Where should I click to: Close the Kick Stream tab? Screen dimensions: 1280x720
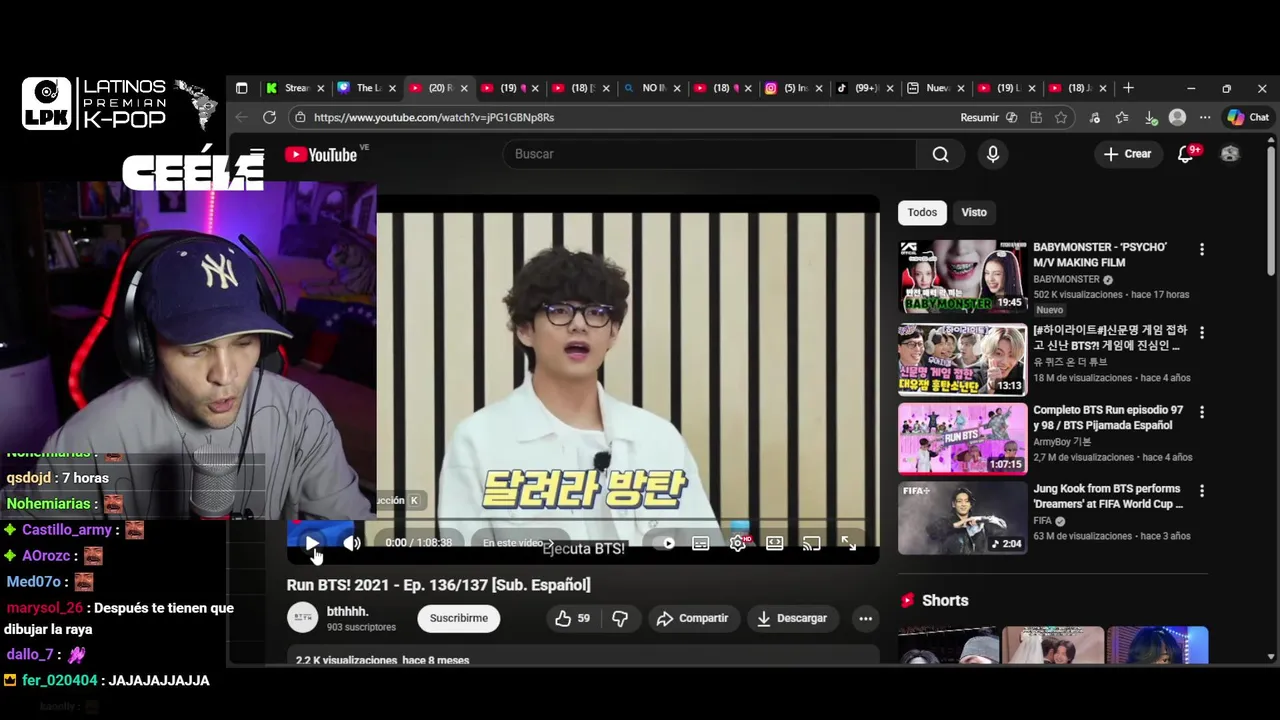tap(321, 88)
